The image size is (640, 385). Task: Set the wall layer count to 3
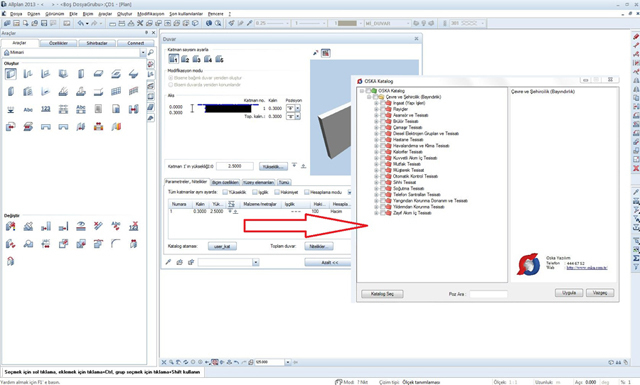click(x=196, y=59)
